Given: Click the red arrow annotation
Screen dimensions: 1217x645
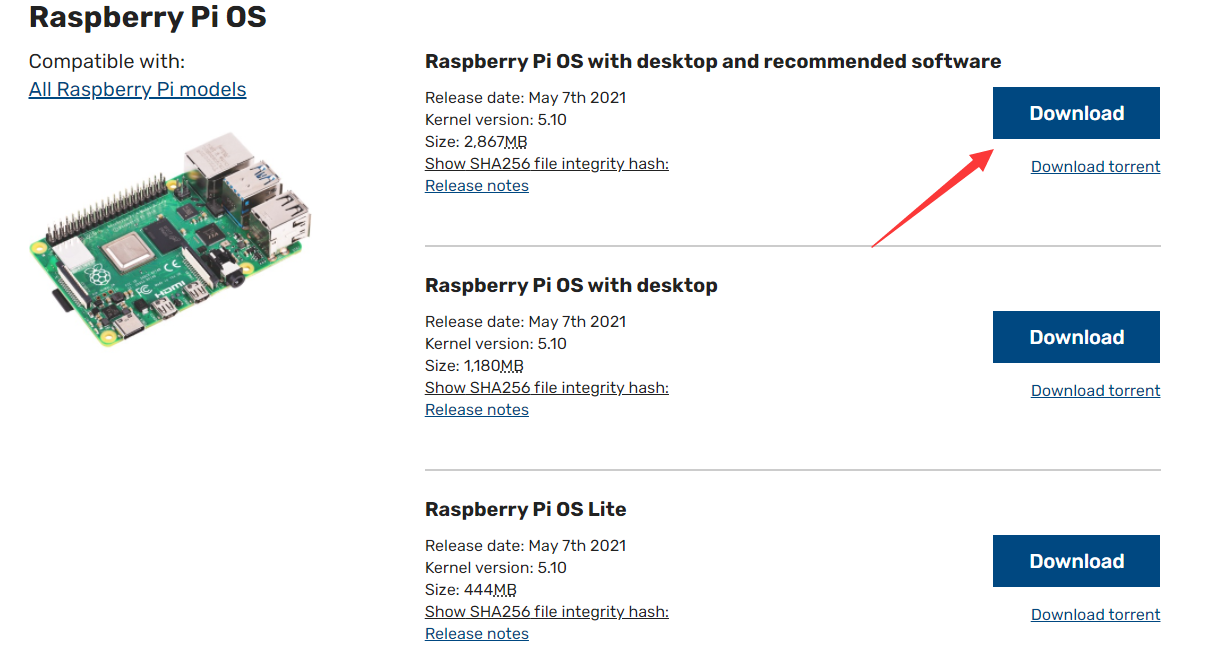Looking at the screenshot, I should tap(932, 198).
